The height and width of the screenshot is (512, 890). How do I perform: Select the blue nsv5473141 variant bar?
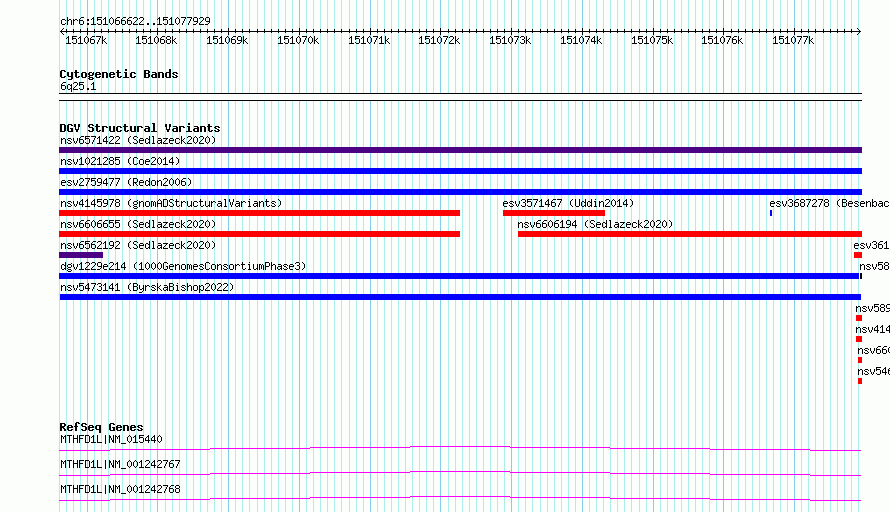(460, 297)
